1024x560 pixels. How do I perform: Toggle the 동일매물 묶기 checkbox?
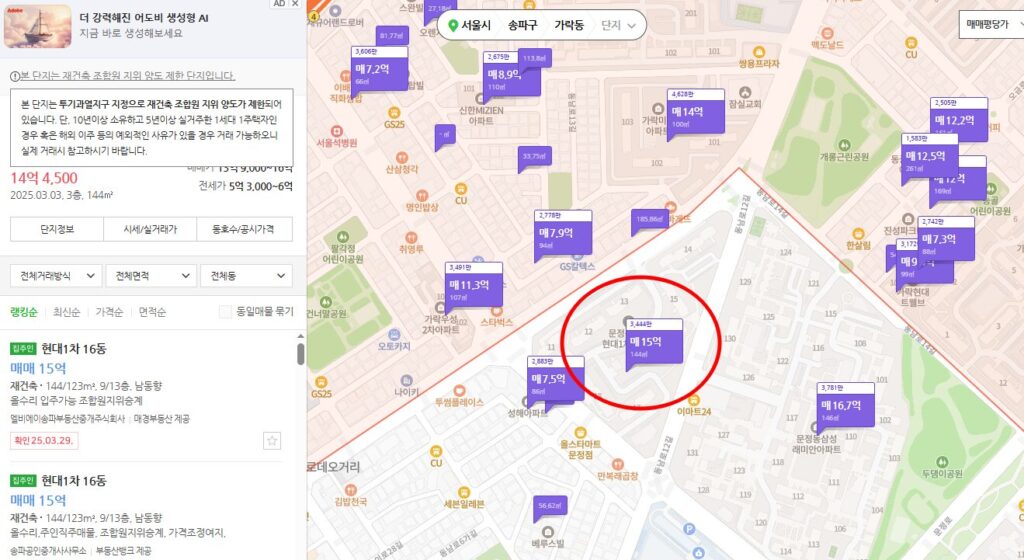coord(225,312)
